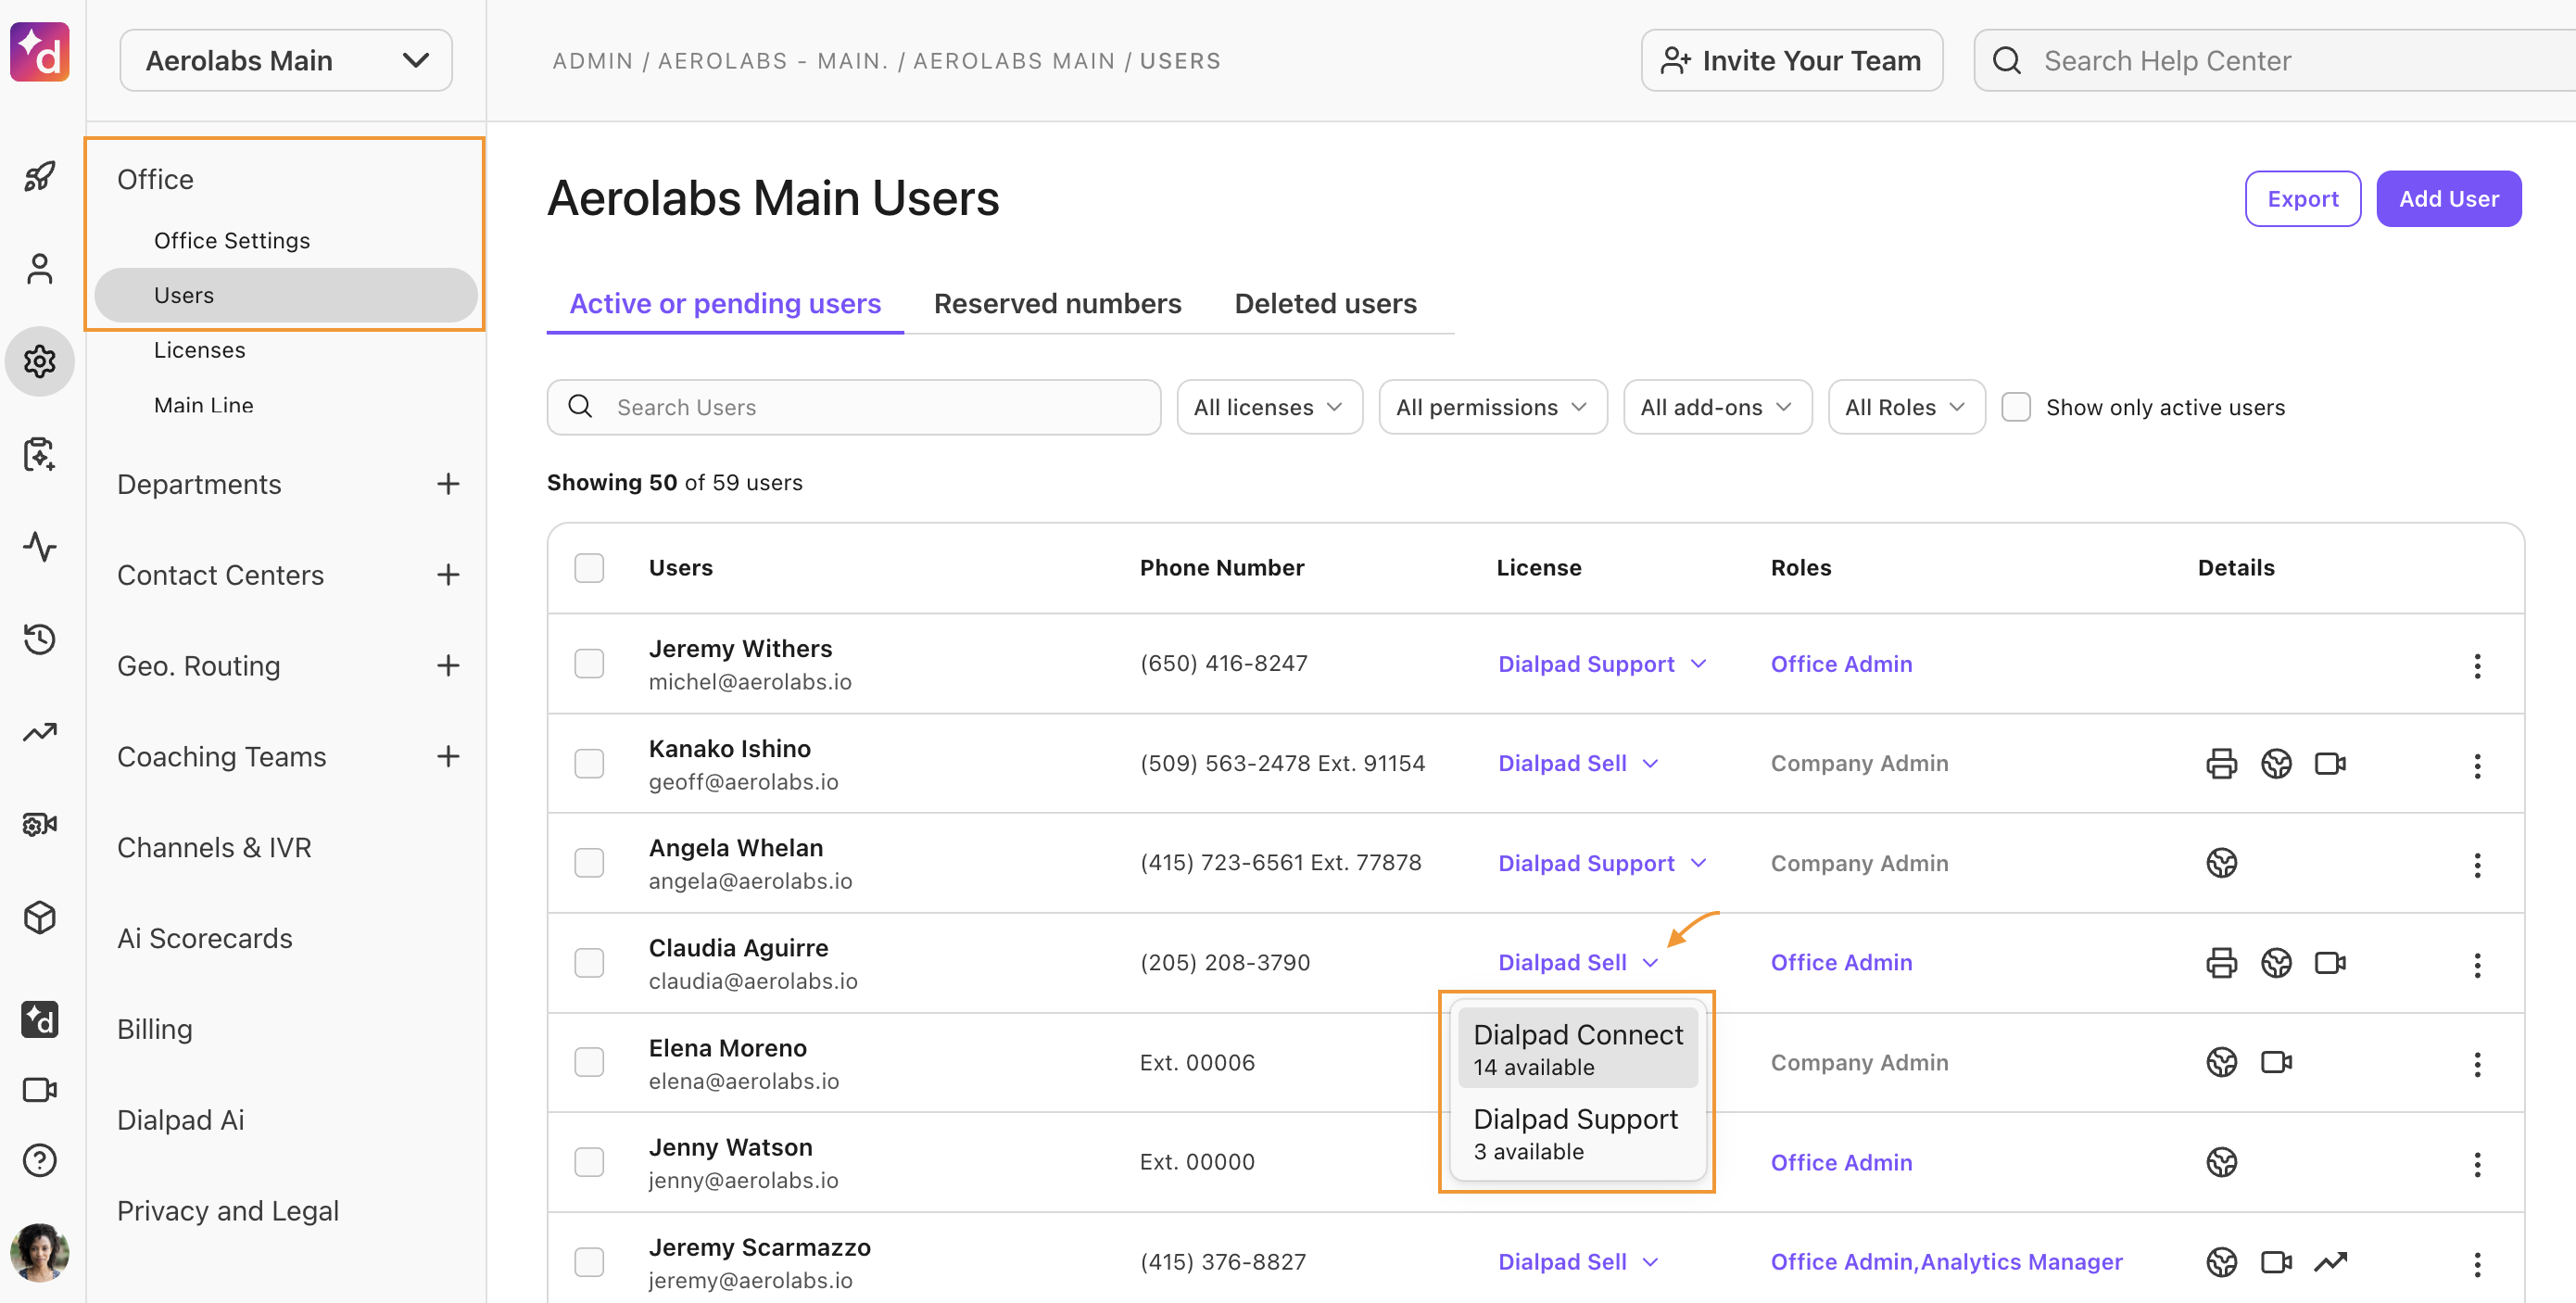The width and height of the screenshot is (2576, 1303).
Task: Open Claudia Aguirre's Office Admin role link
Action: (x=1841, y=962)
